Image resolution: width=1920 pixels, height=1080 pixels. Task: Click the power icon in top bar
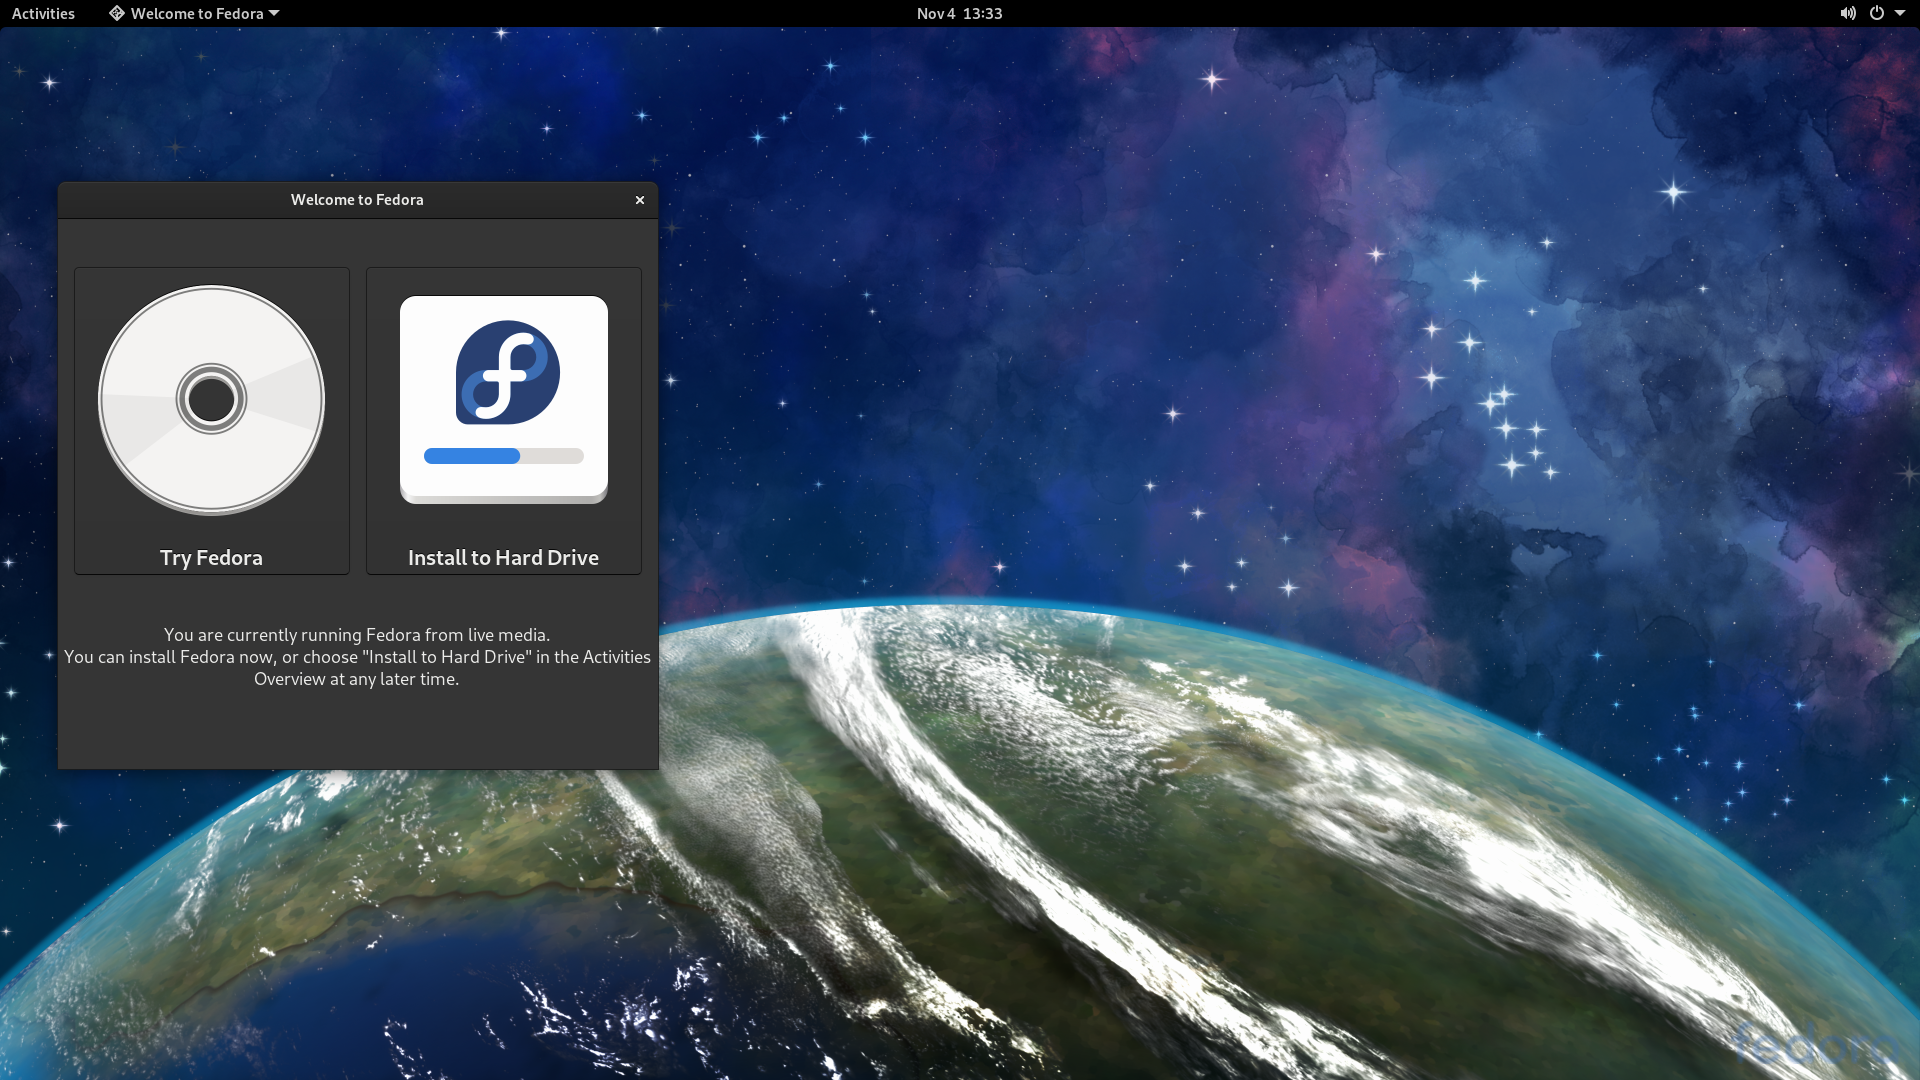(1877, 13)
